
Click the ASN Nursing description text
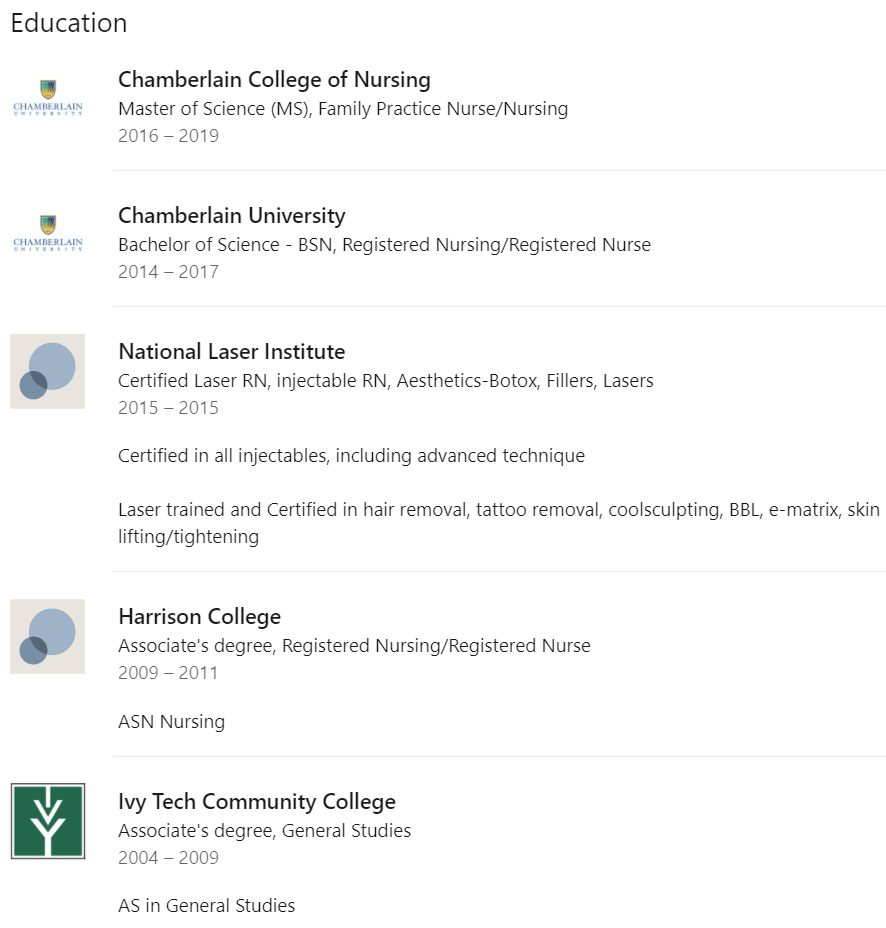171,722
